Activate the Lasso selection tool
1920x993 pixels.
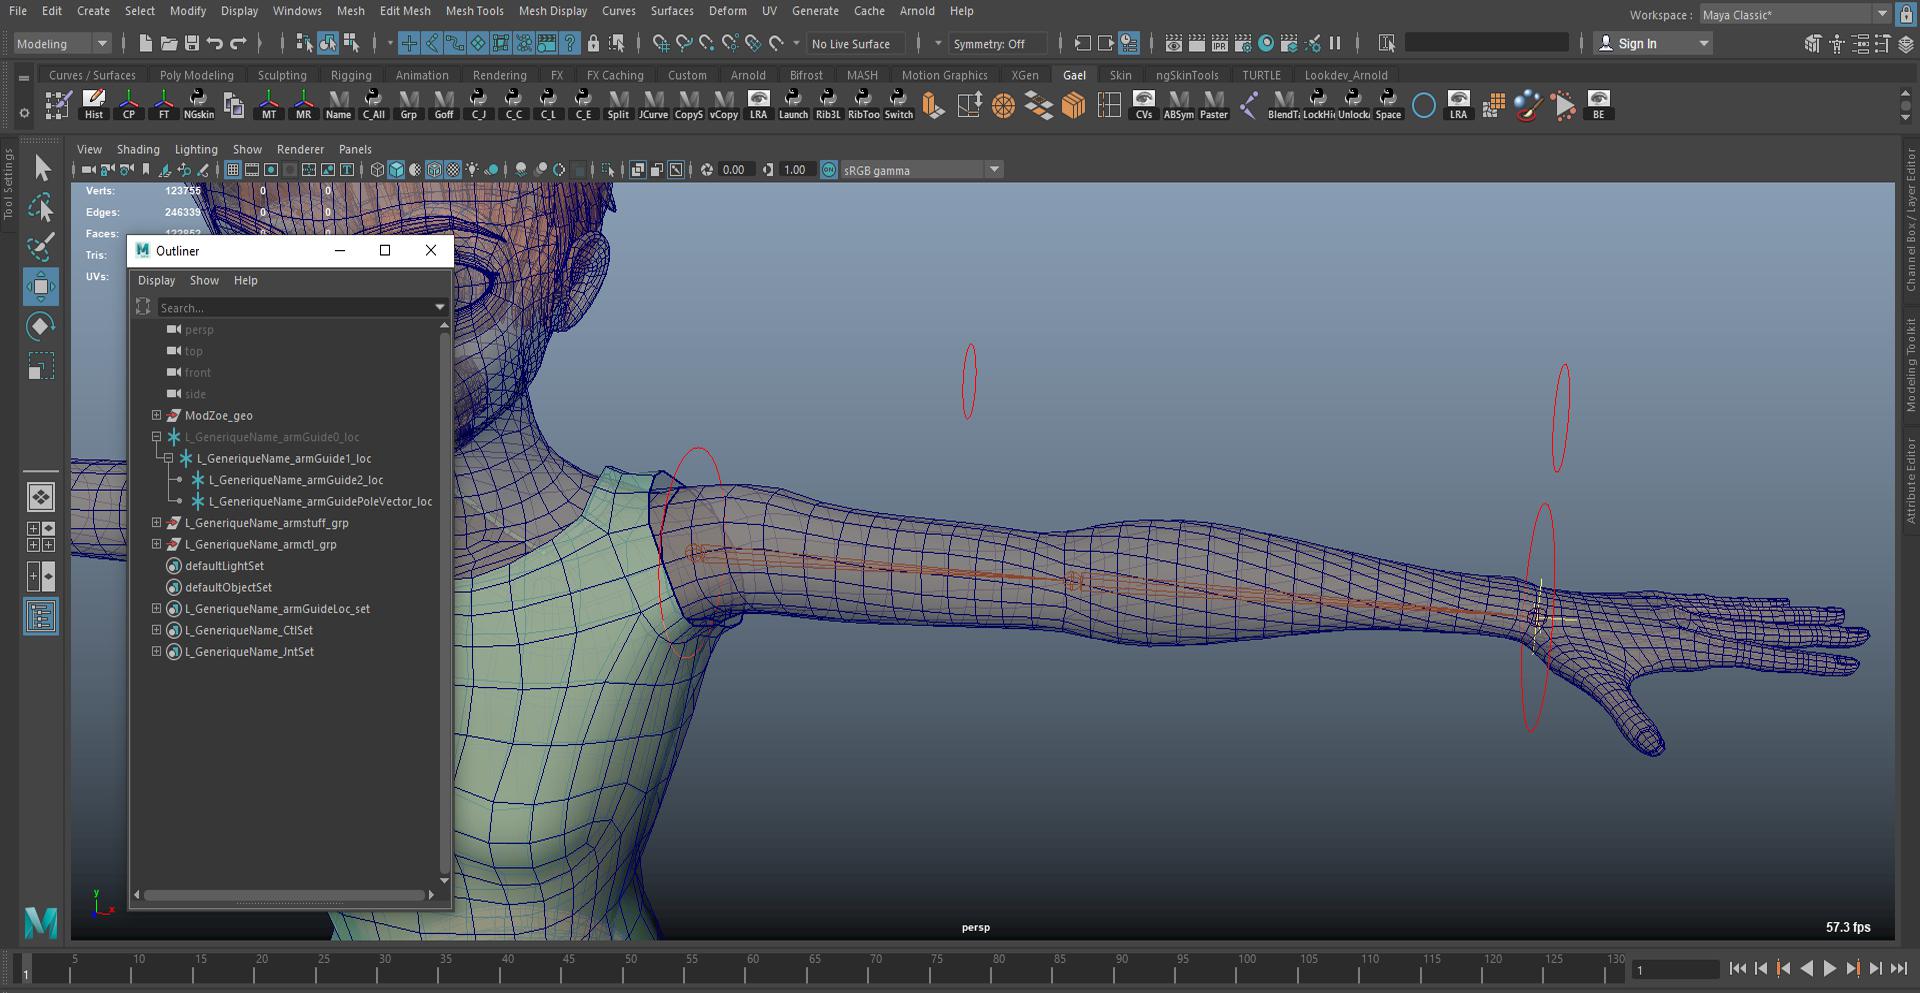point(40,208)
